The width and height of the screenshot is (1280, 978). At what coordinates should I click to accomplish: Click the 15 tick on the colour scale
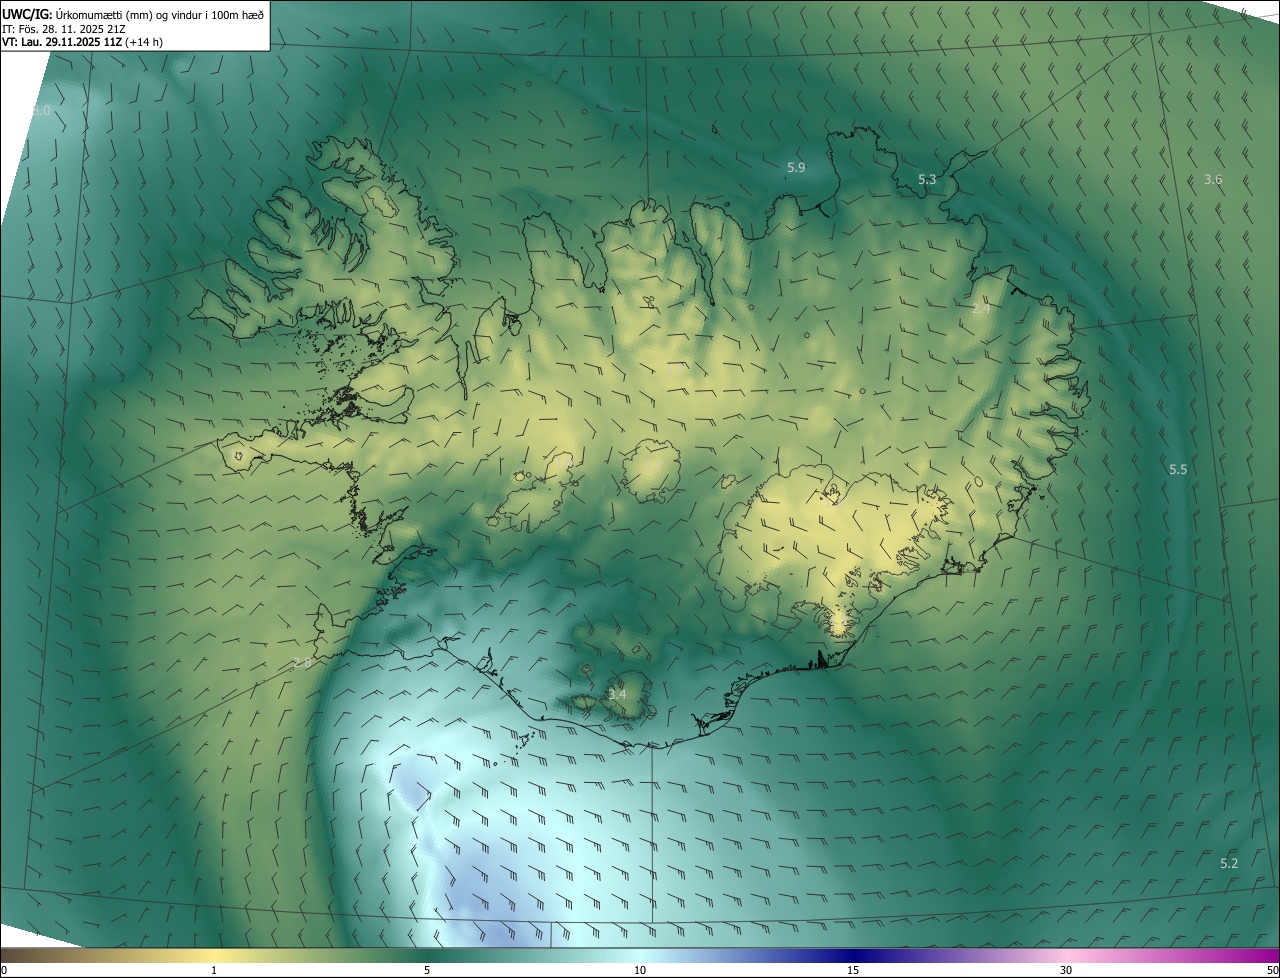coord(853,971)
